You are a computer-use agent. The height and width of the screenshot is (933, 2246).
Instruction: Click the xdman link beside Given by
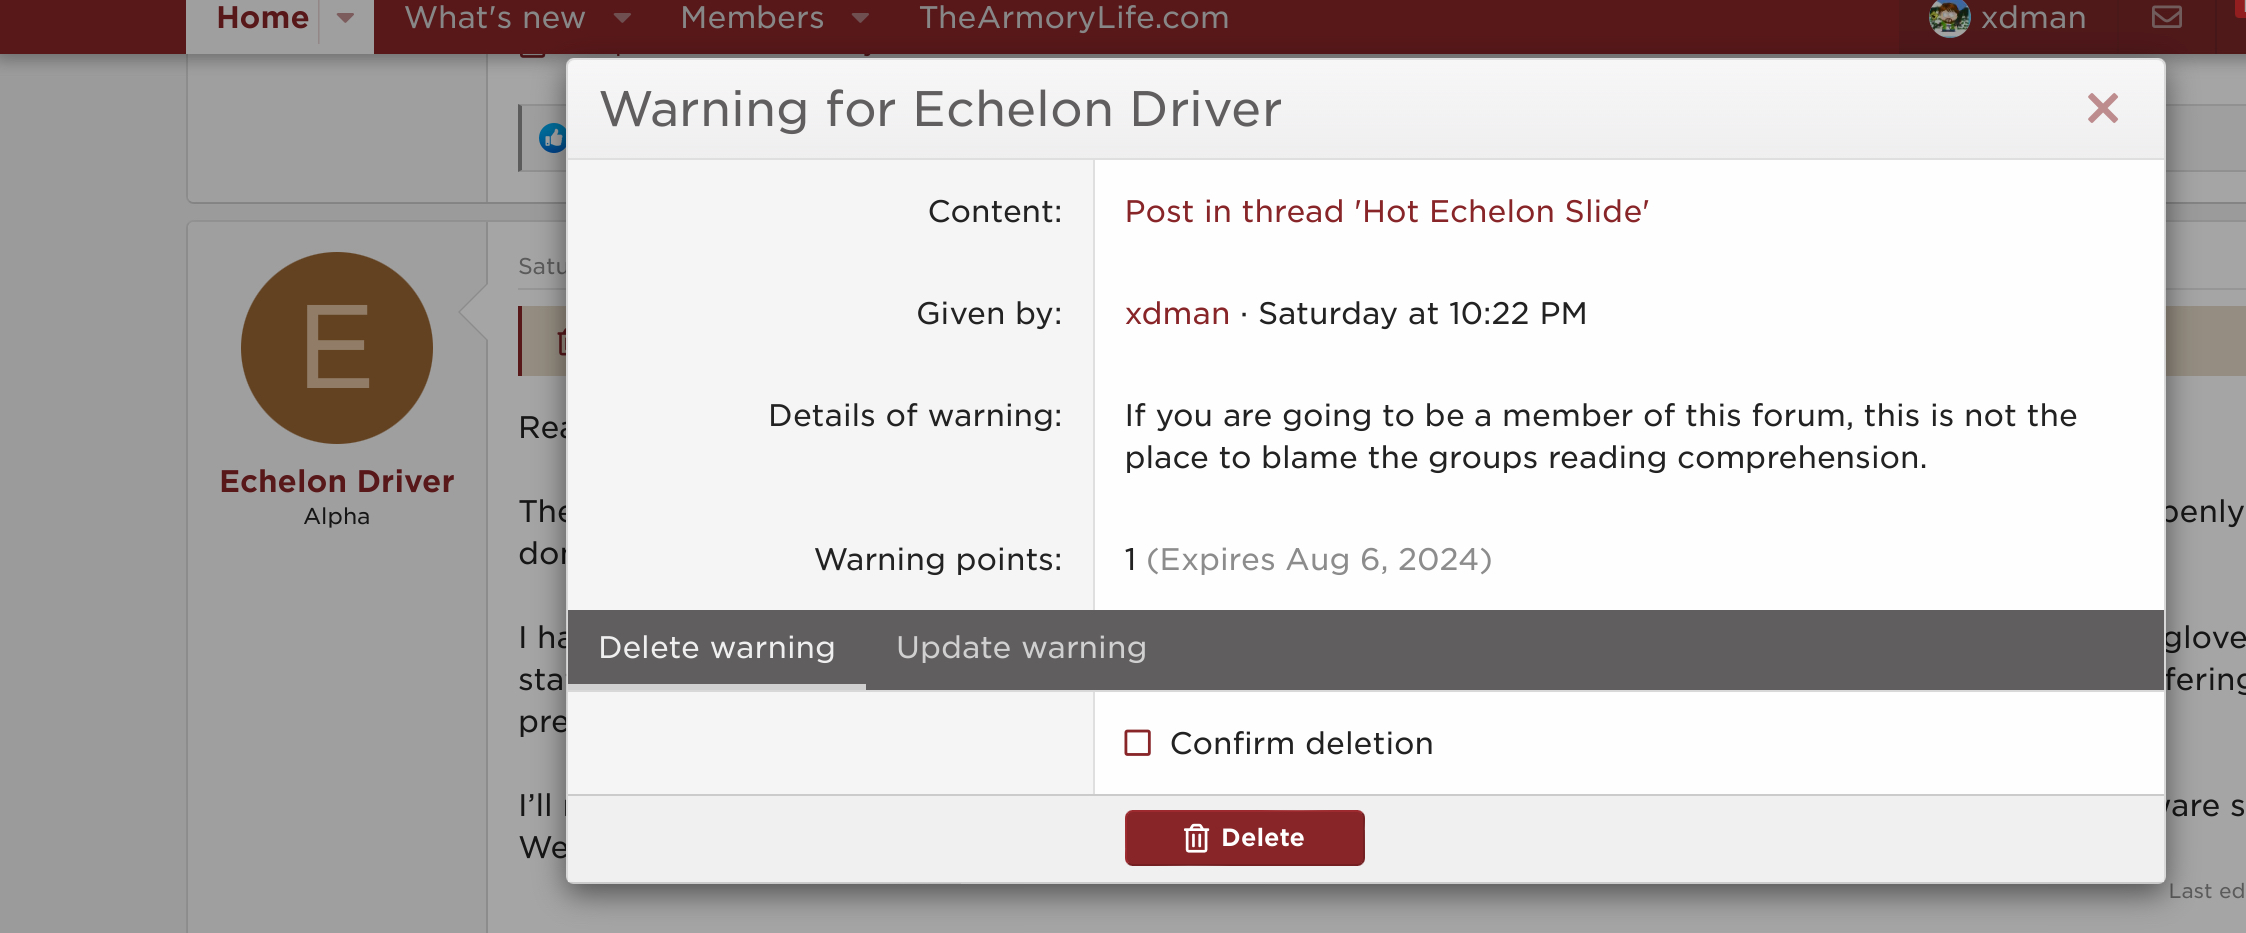pyautogui.click(x=1177, y=314)
